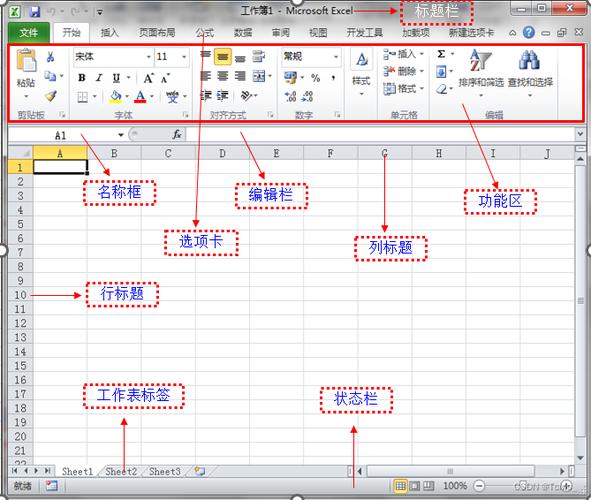Apply the yellow fill color bucket

tap(115, 97)
